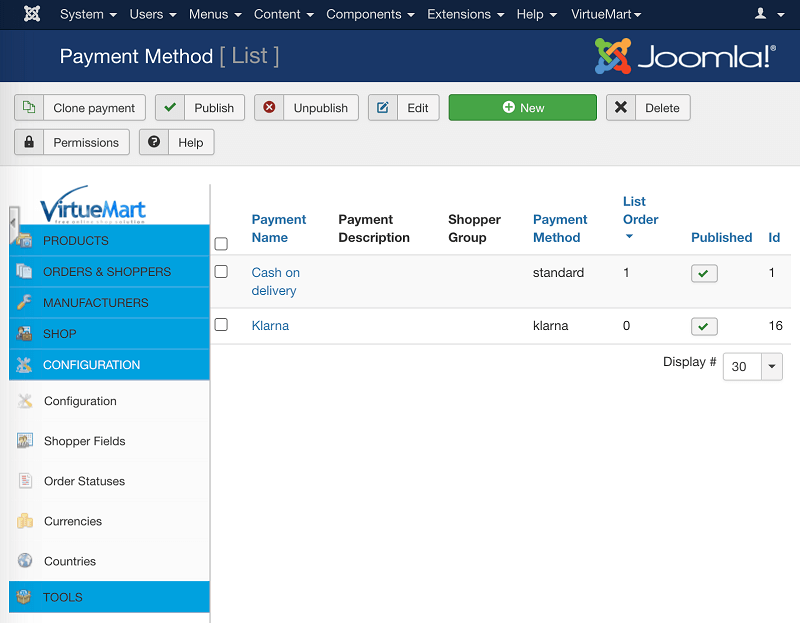Click the Delete X icon
800x623 pixels.
pyautogui.click(x=621, y=108)
